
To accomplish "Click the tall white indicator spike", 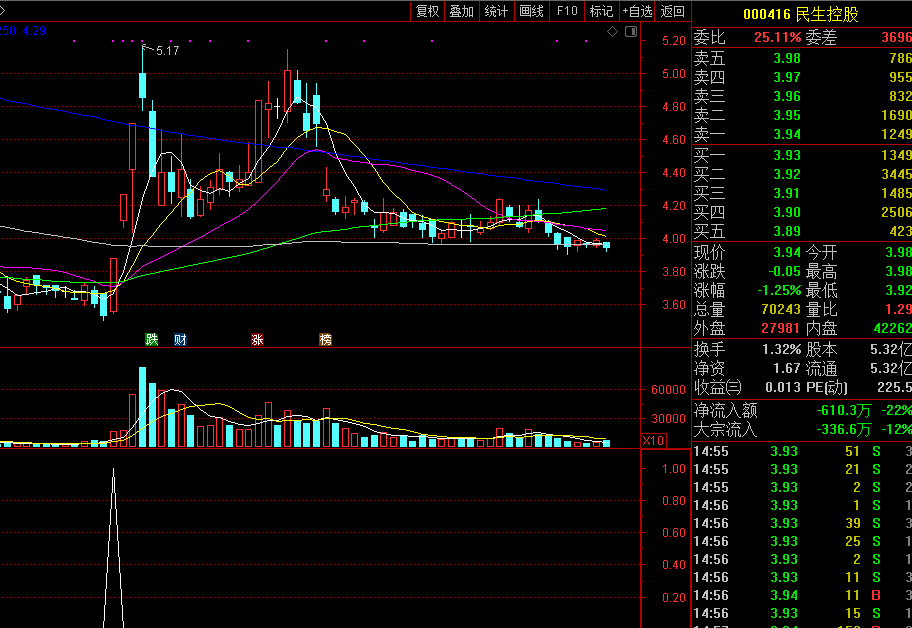I will 113,547.
